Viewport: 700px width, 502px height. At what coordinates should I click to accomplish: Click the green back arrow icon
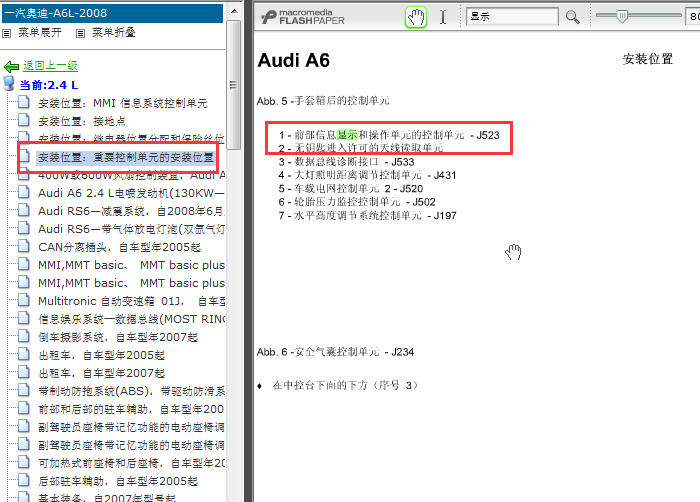tap(11, 67)
